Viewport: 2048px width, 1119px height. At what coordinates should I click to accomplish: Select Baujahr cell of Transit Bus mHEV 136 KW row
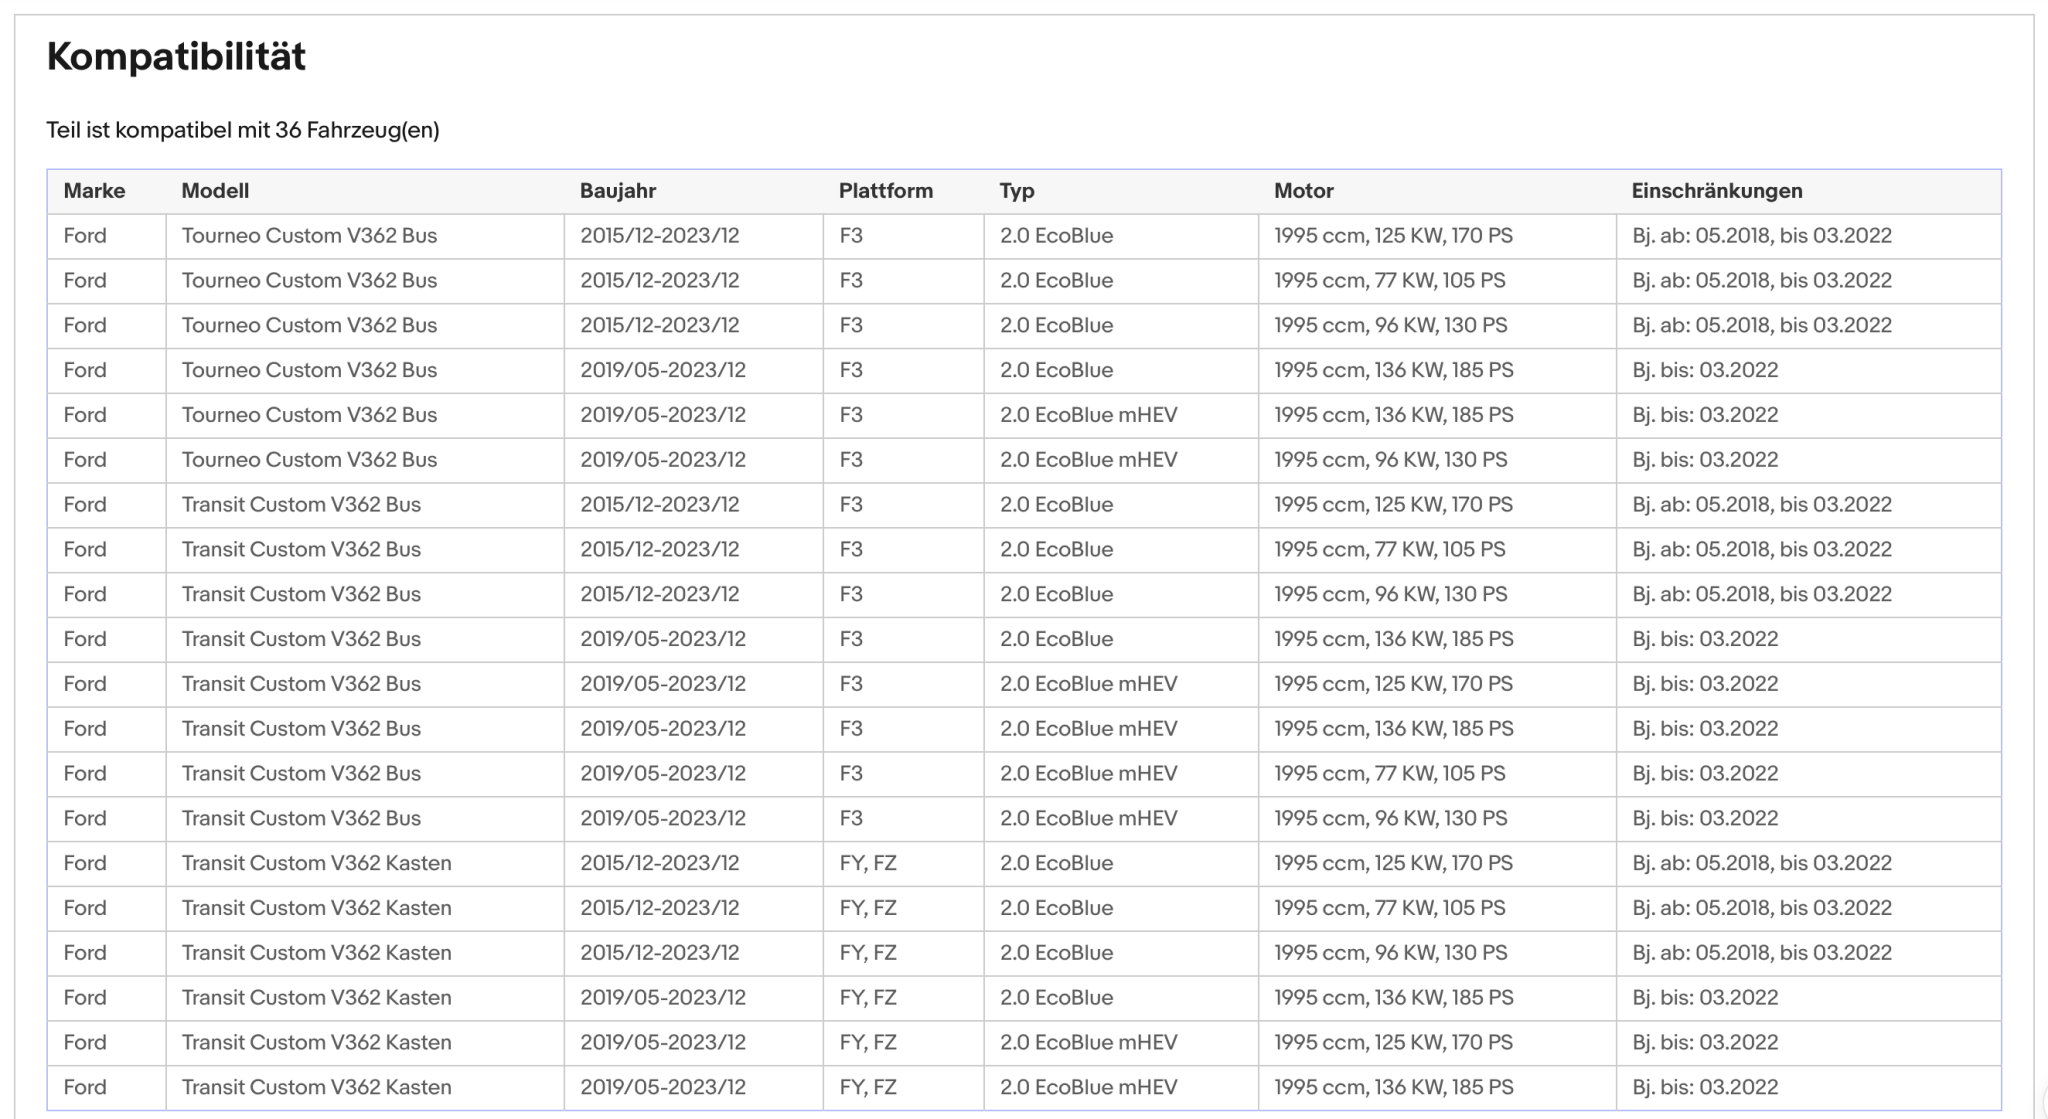(x=694, y=729)
